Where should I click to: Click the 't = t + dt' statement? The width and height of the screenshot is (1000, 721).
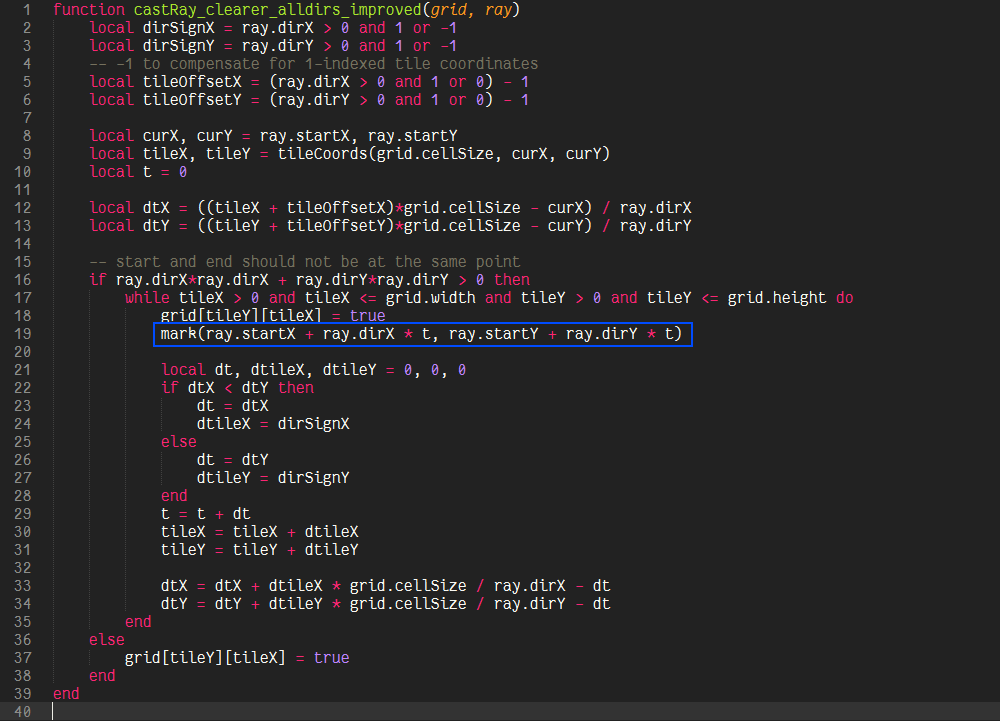pos(205,514)
